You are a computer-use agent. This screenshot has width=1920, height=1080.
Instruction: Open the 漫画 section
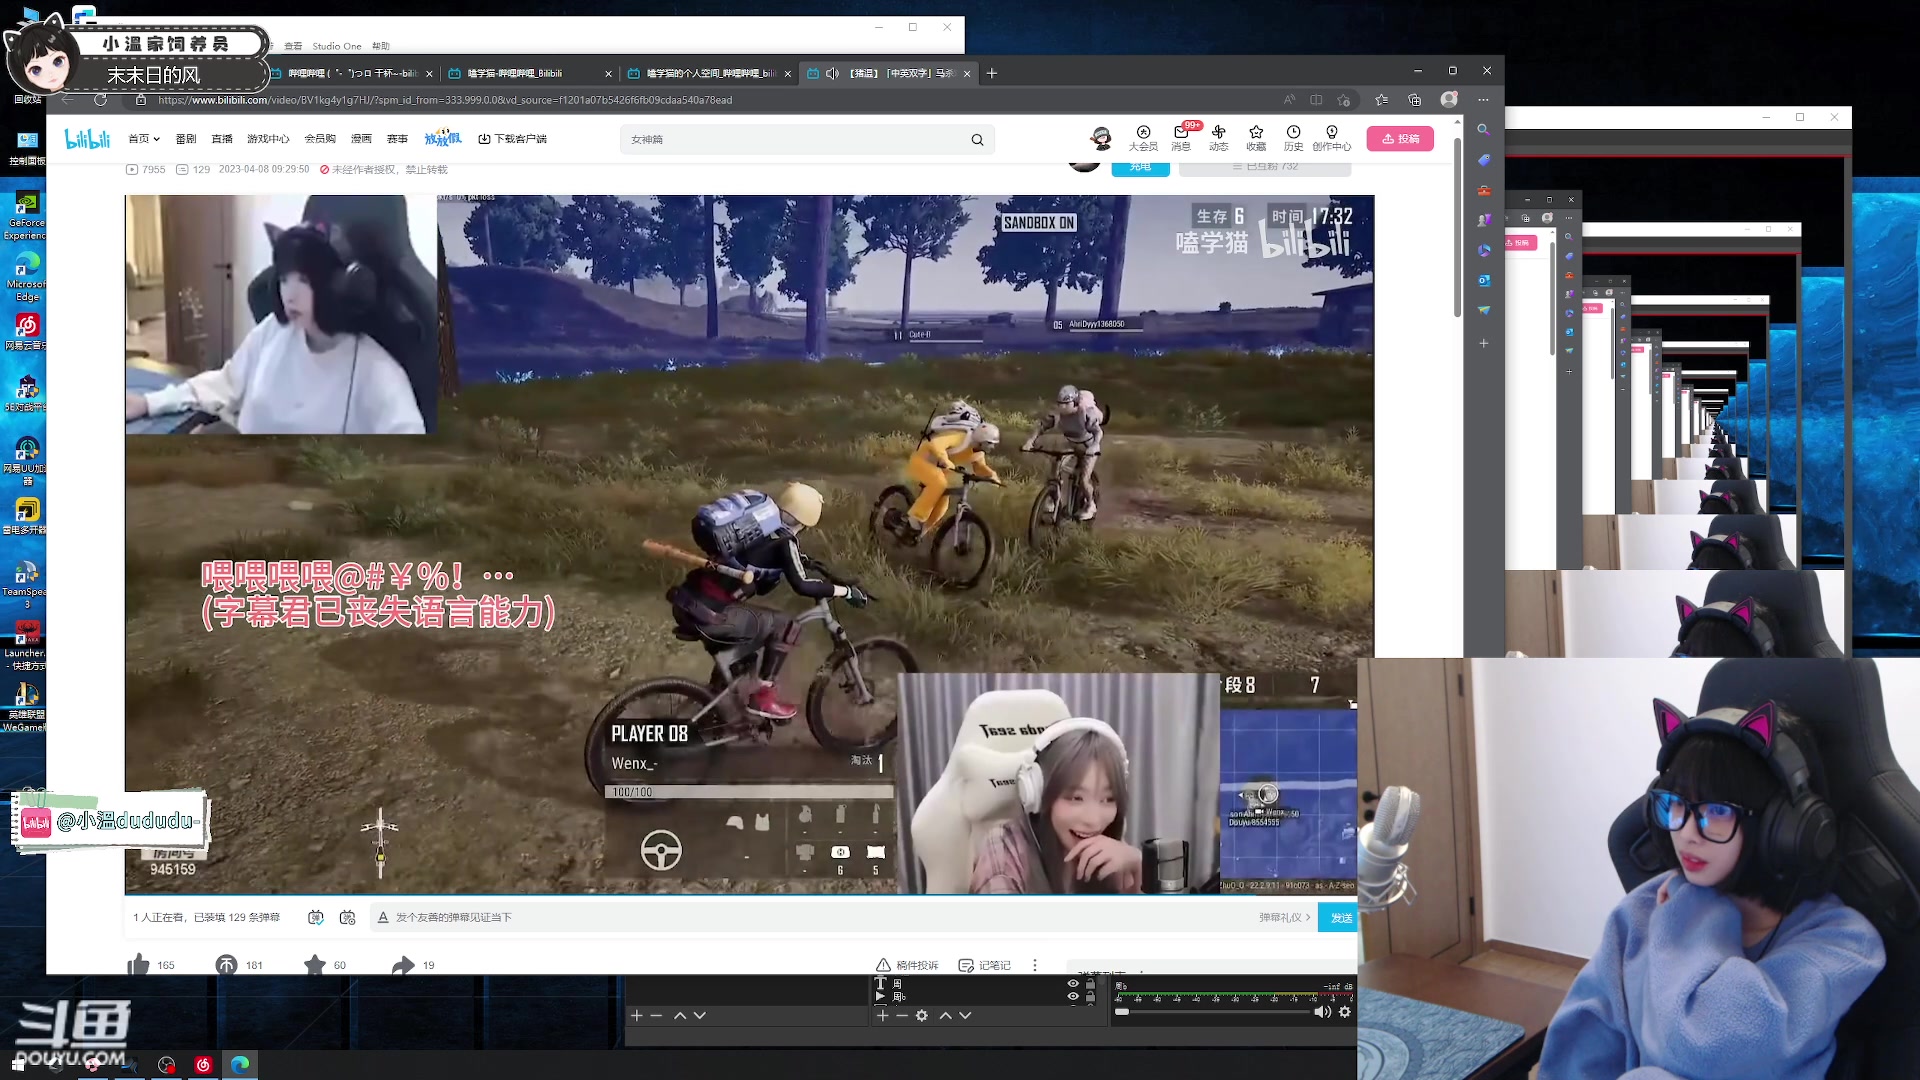(361, 139)
